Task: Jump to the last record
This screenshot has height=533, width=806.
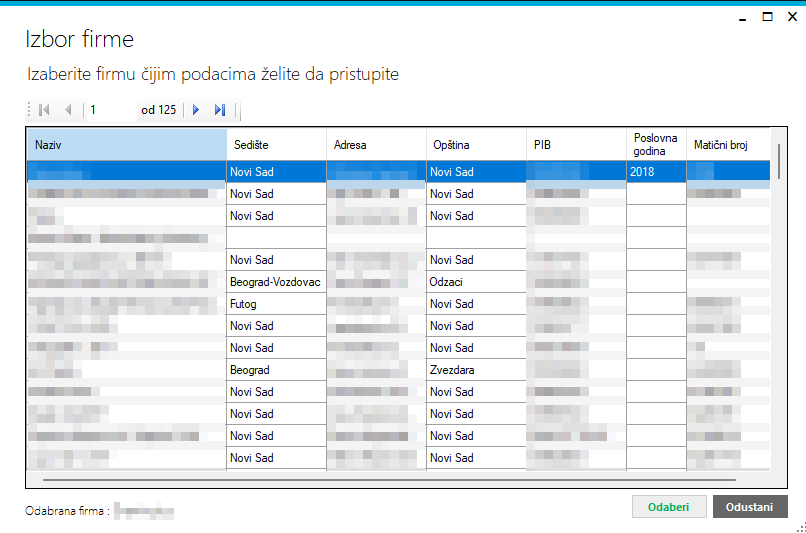Action: tap(220, 109)
